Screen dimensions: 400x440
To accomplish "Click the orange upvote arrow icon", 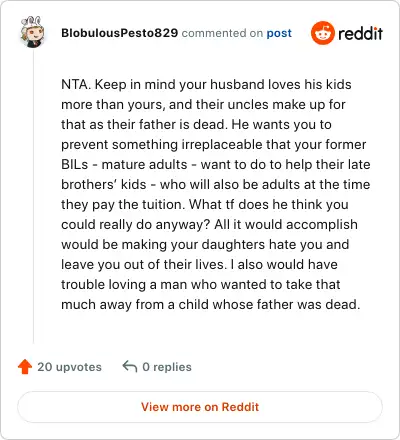I will [25, 367].
